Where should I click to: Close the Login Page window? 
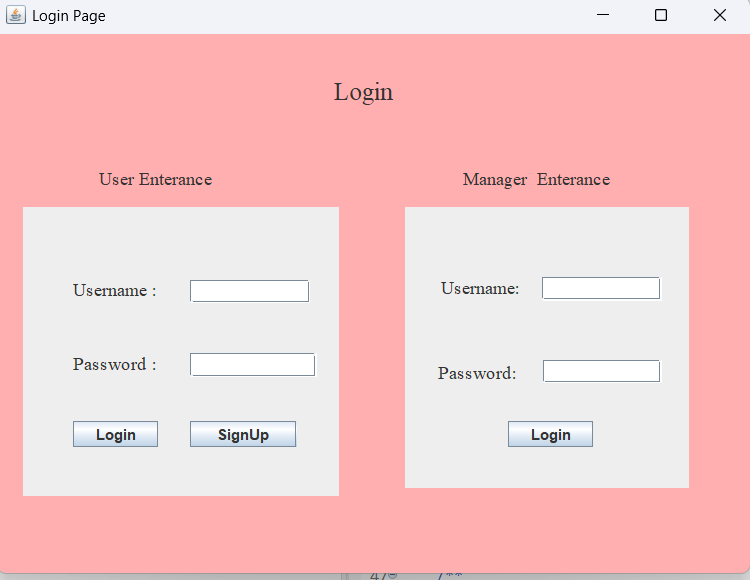click(x=719, y=15)
